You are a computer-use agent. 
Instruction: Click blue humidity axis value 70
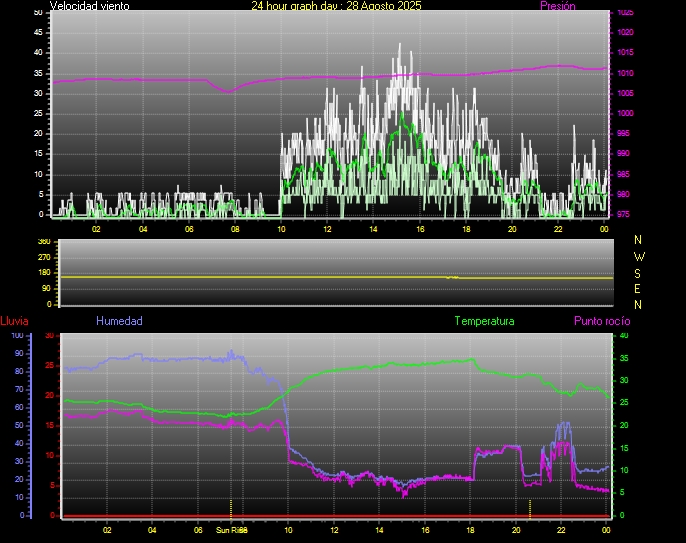19,389
